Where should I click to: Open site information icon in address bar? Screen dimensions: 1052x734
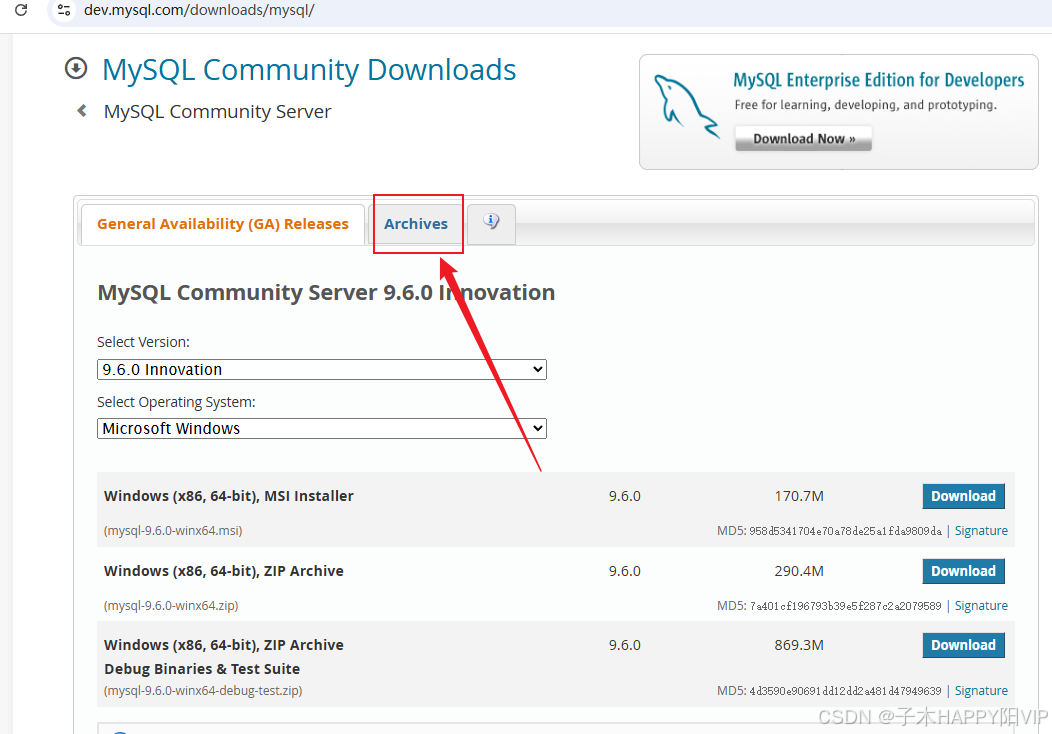click(x=64, y=10)
